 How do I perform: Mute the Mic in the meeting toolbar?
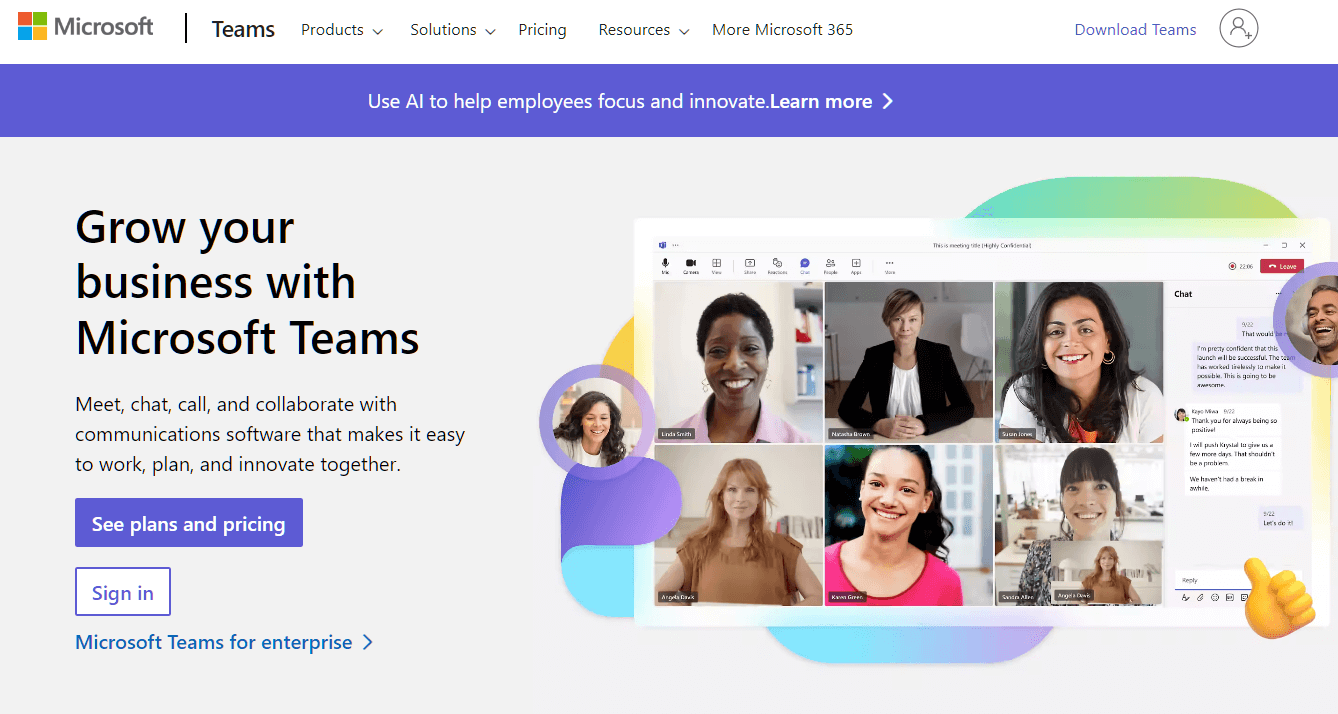(x=666, y=265)
